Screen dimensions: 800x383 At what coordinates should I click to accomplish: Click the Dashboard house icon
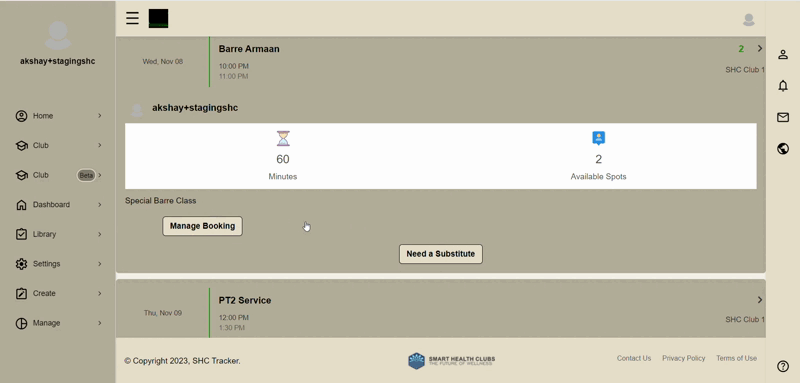(21, 205)
